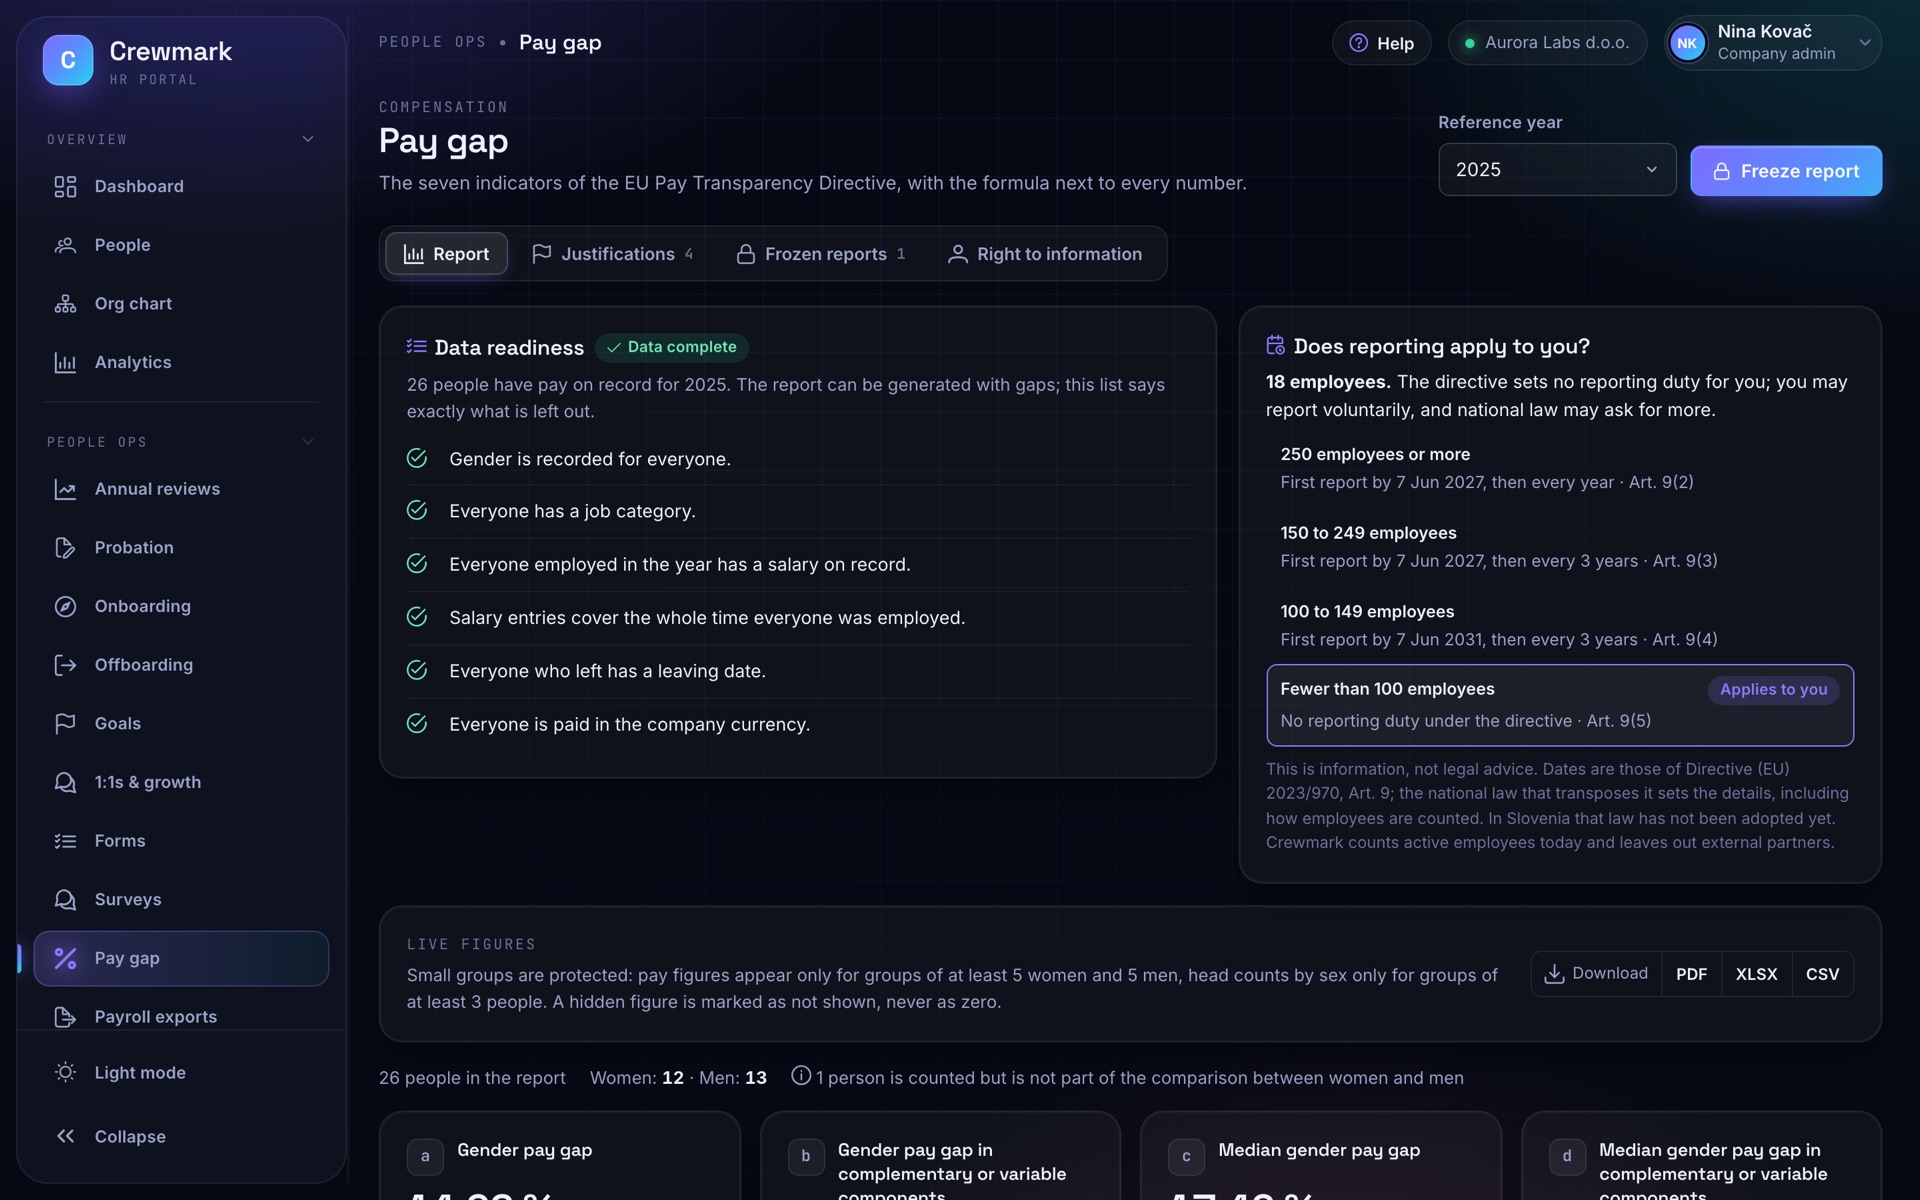Image resolution: width=1920 pixels, height=1200 pixels.
Task: Click the Help question-mark button
Action: pos(1381,43)
